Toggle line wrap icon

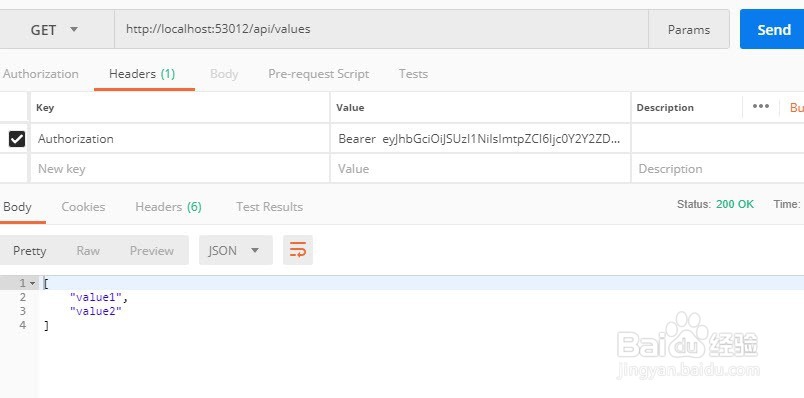point(298,250)
